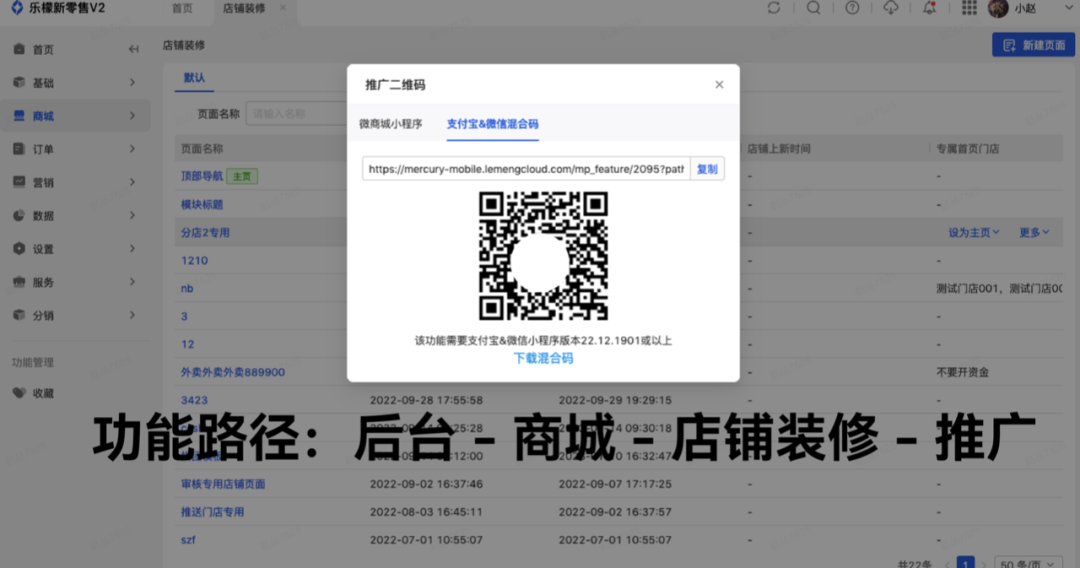Click the 下载混合码 link
The width and height of the screenshot is (1080, 568).
click(x=543, y=358)
